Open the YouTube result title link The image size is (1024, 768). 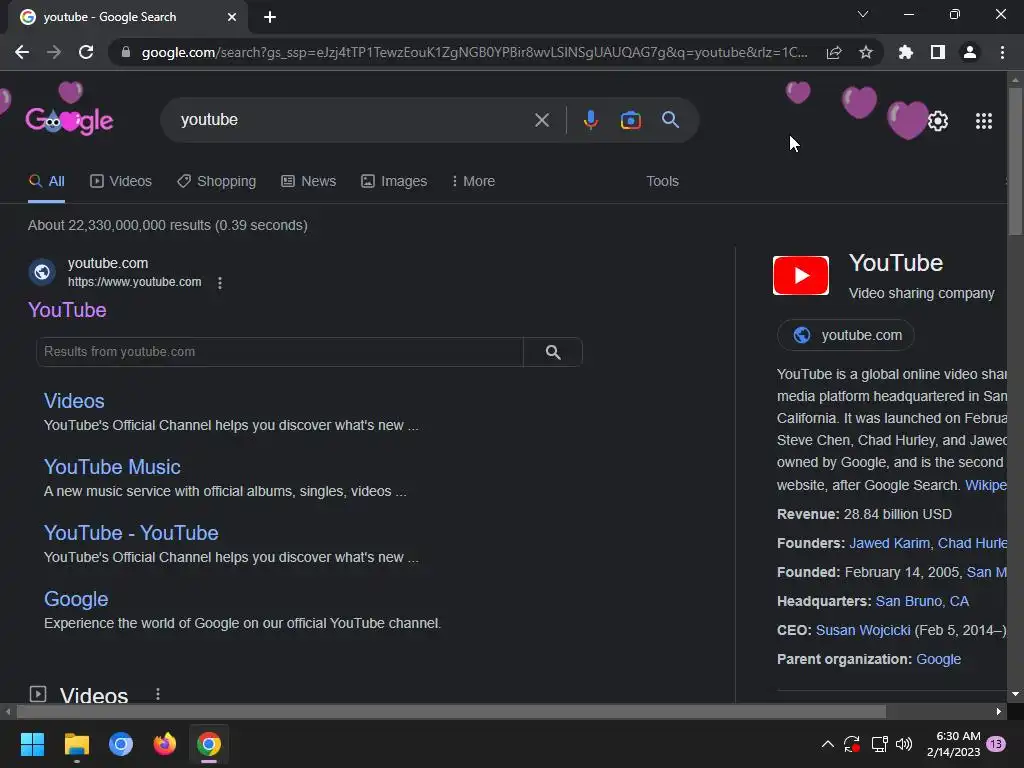point(67,310)
